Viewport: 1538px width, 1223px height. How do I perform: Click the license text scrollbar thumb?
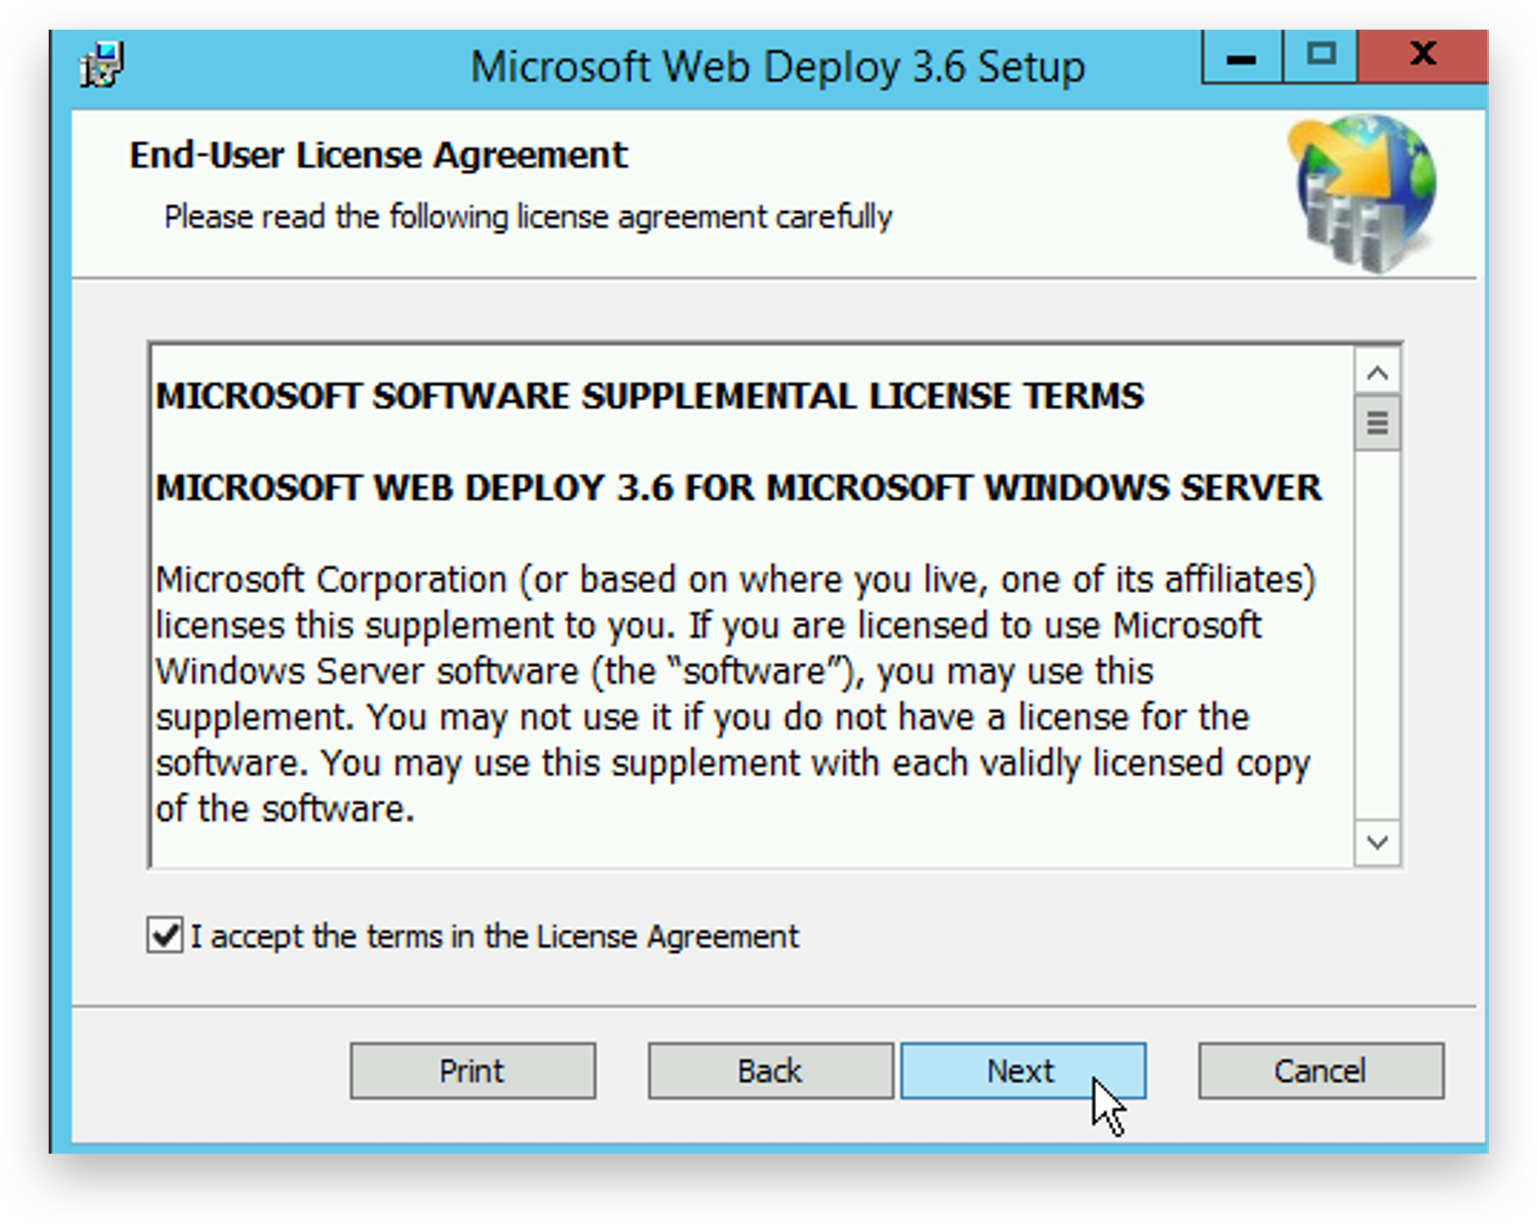(x=1377, y=423)
